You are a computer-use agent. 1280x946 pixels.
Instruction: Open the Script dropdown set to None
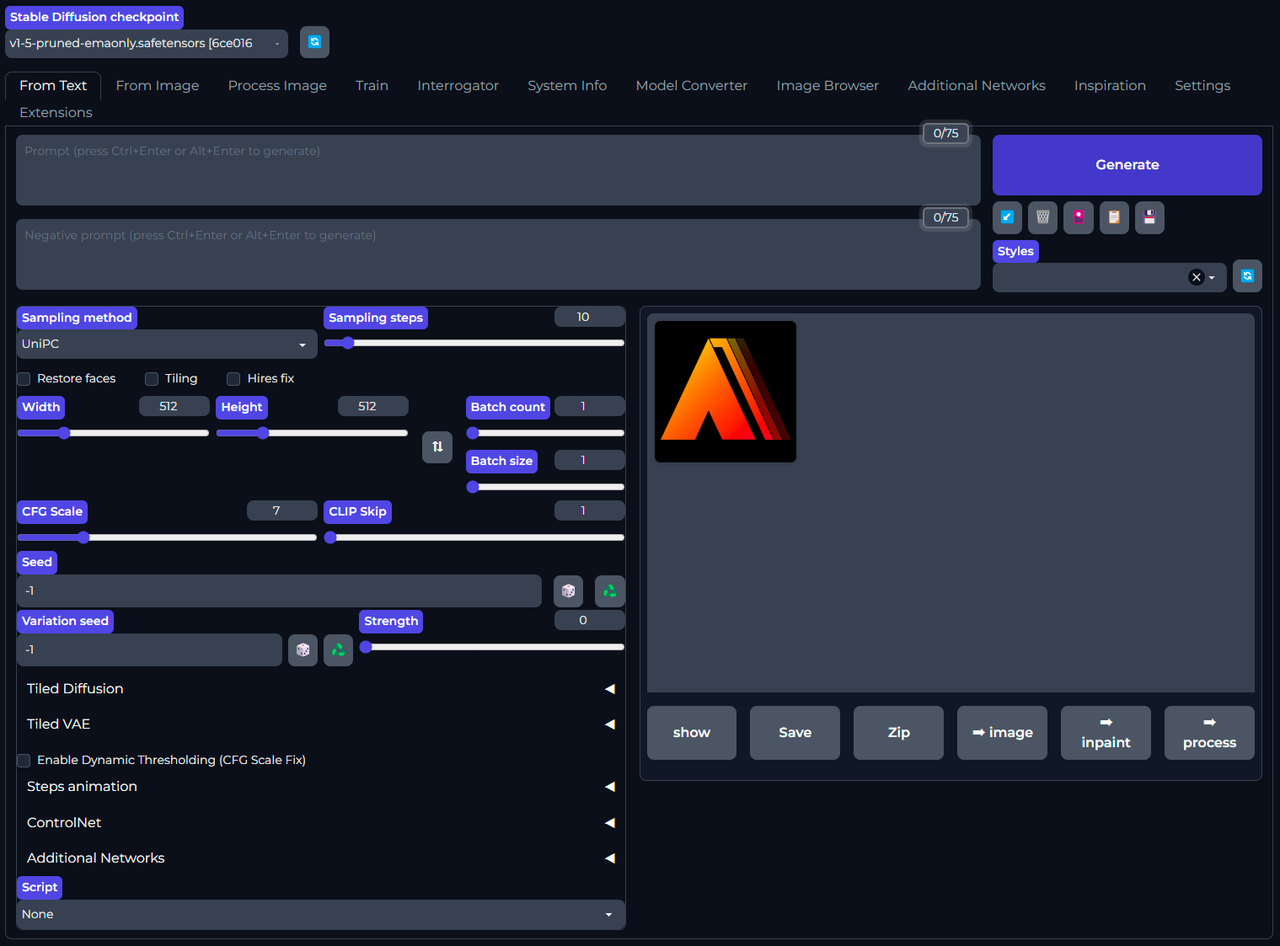(x=320, y=914)
